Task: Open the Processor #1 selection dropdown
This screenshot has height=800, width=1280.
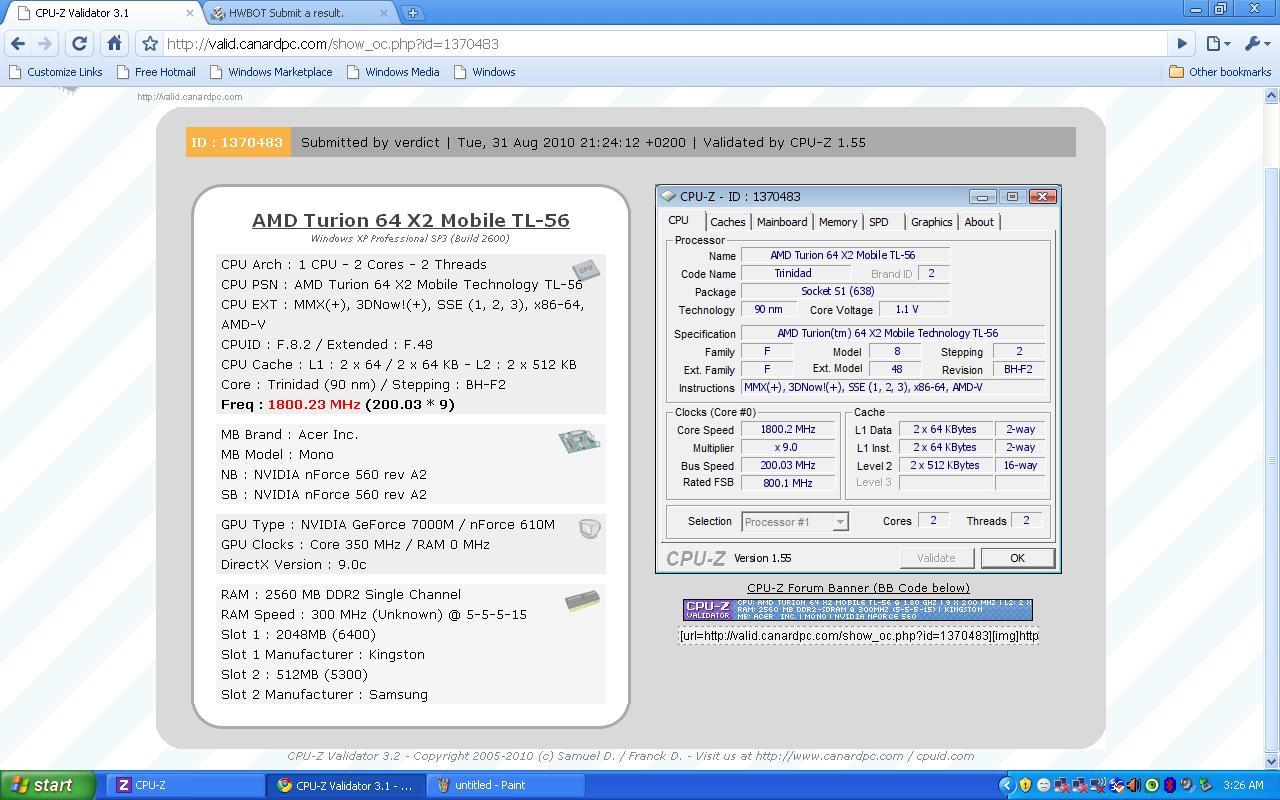Action: (795, 521)
